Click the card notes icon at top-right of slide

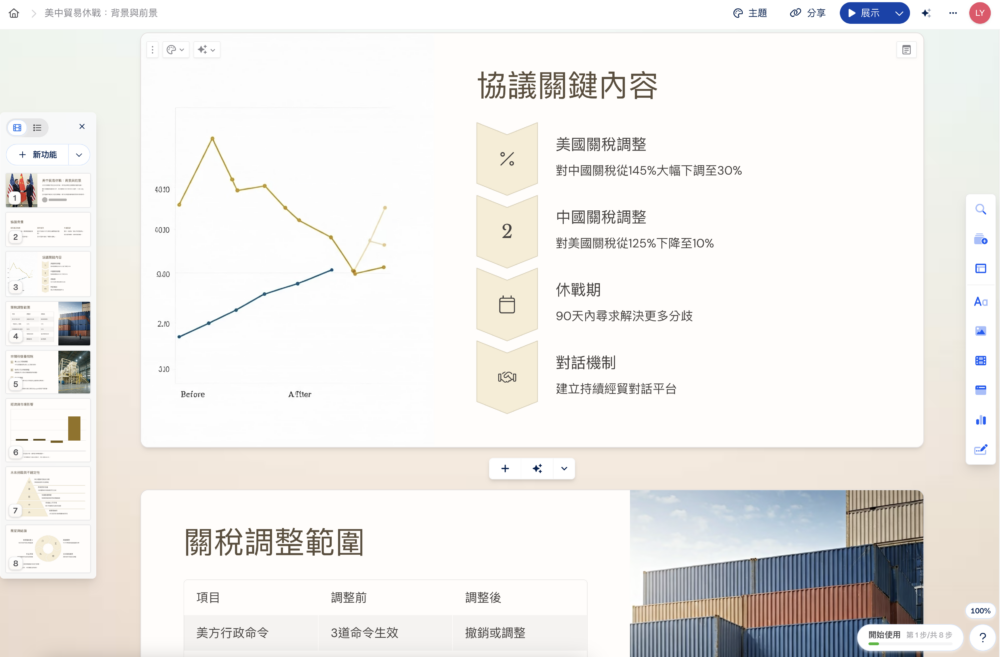coord(908,48)
